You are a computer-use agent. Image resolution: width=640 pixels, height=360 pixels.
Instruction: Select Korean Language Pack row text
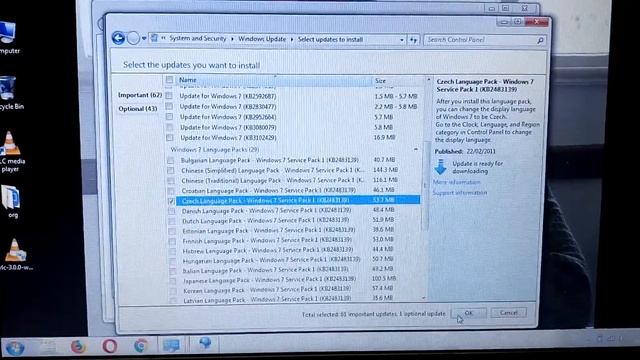(267, 290)
